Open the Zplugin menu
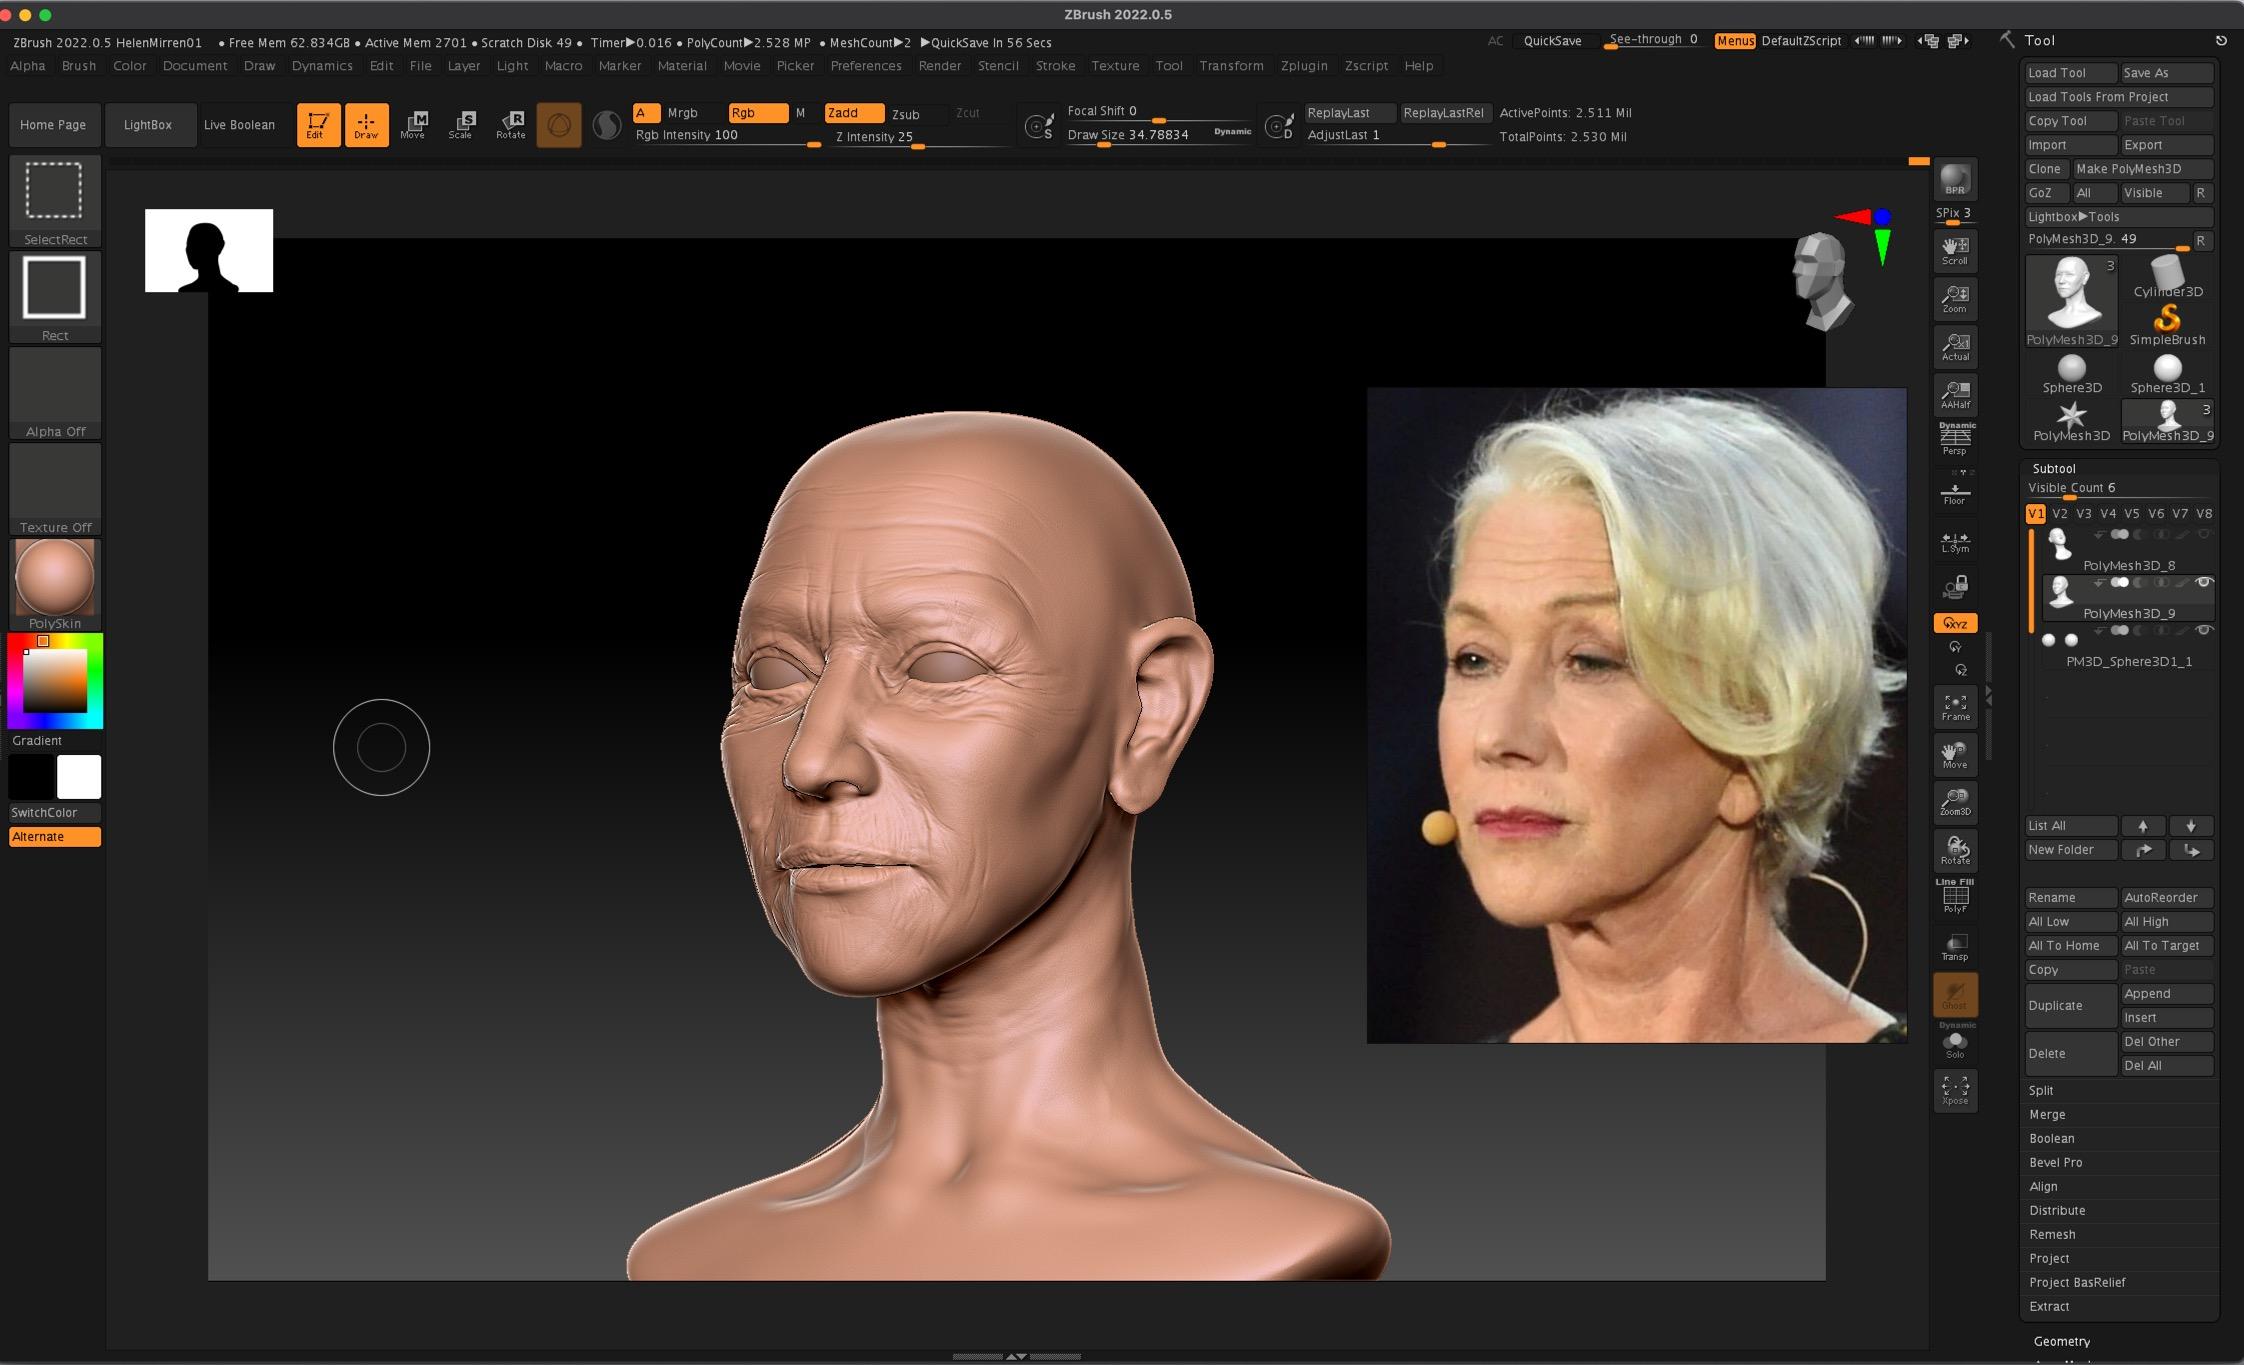This screenshot has width=2244, height=1365. point(1304,66)
